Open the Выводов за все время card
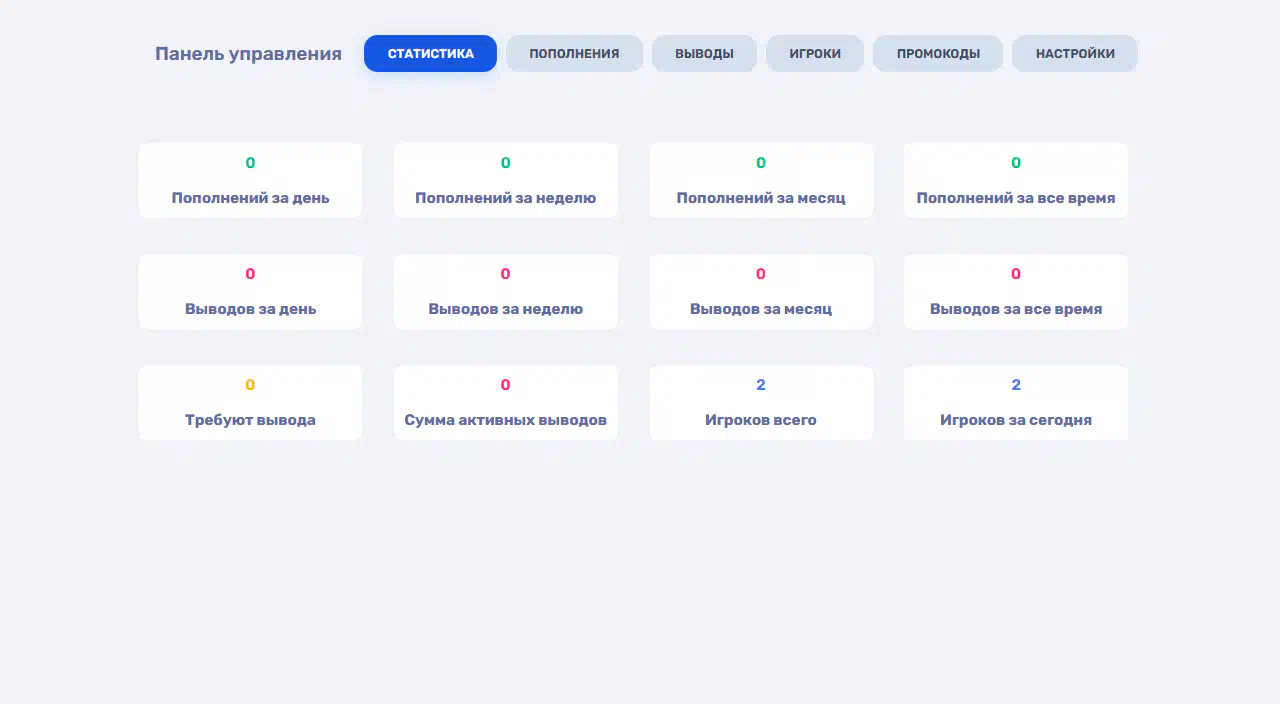This screenshot has height=704, width=1280. (x=1016, y=292)
